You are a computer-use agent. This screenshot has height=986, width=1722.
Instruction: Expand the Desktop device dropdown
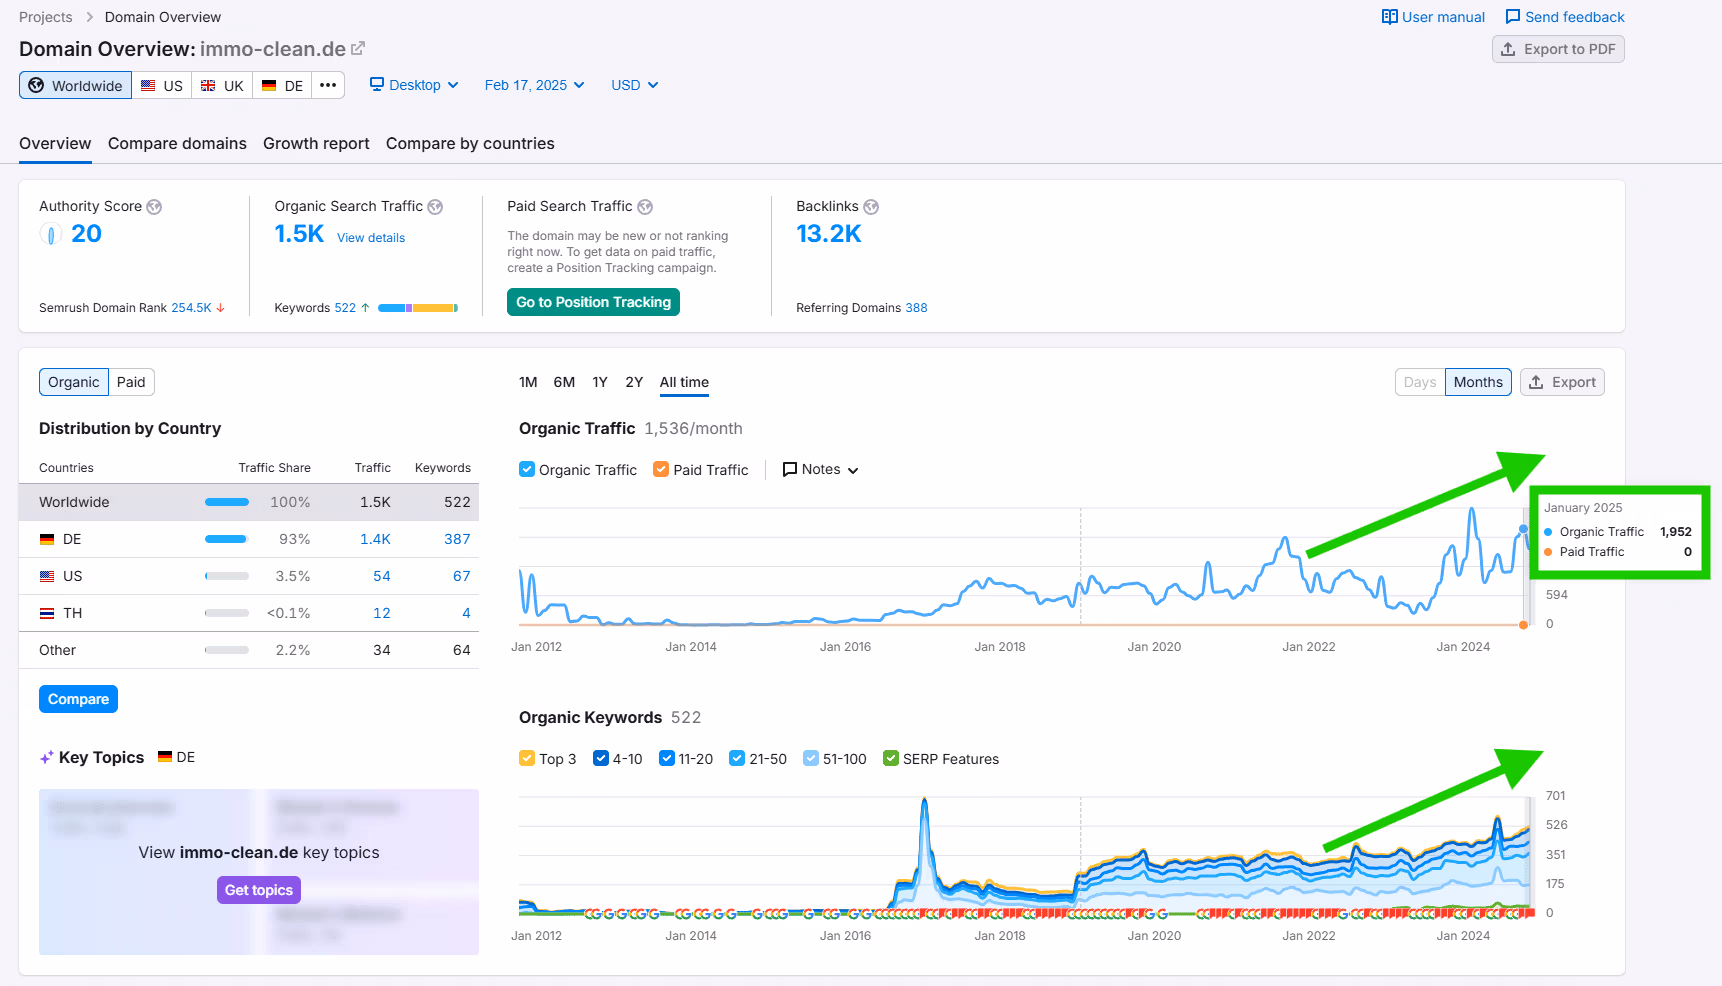pos(414,85)
